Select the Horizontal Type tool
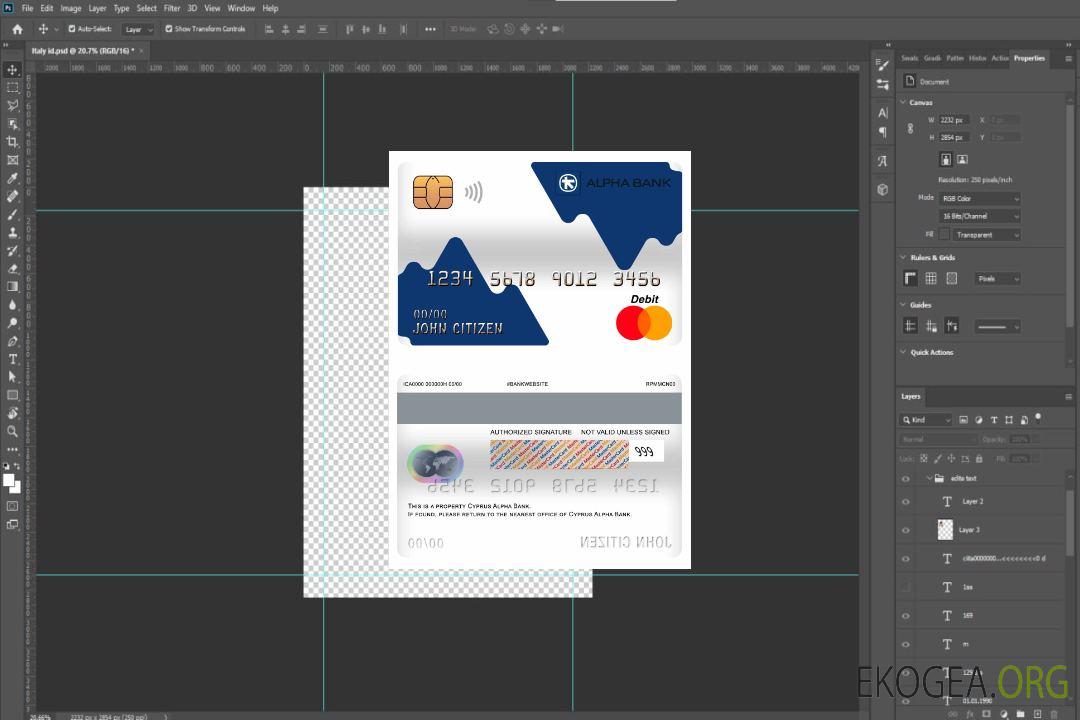The height and width of the screenshot is (720, 1080). click(x=12, y=359)
